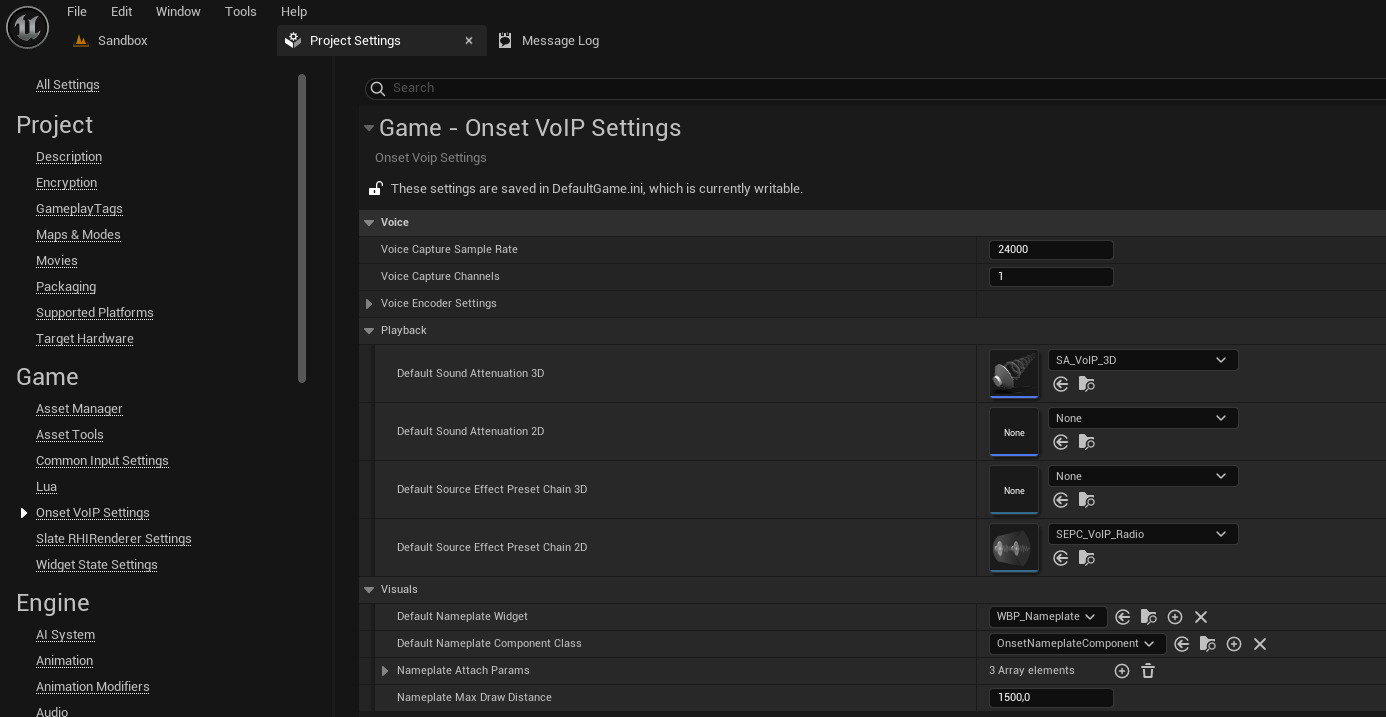
Task: Collapse Game - Onset VoIP Settings header
Action: point(369,128)
